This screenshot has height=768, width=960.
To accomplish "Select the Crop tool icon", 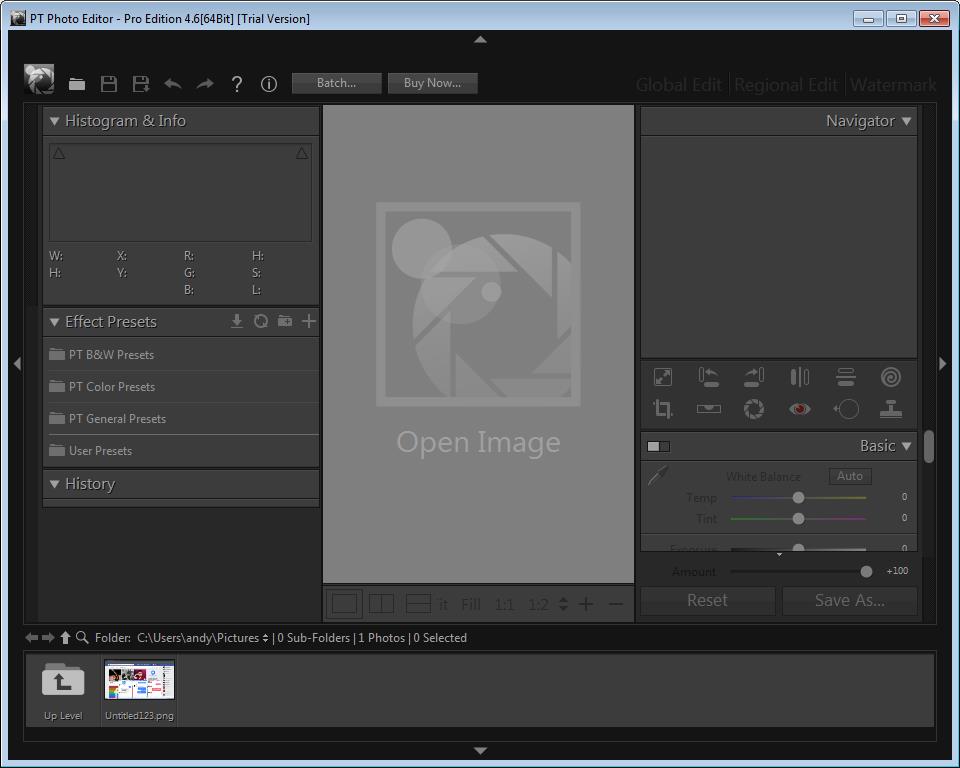I will click(x=663, y=409).
